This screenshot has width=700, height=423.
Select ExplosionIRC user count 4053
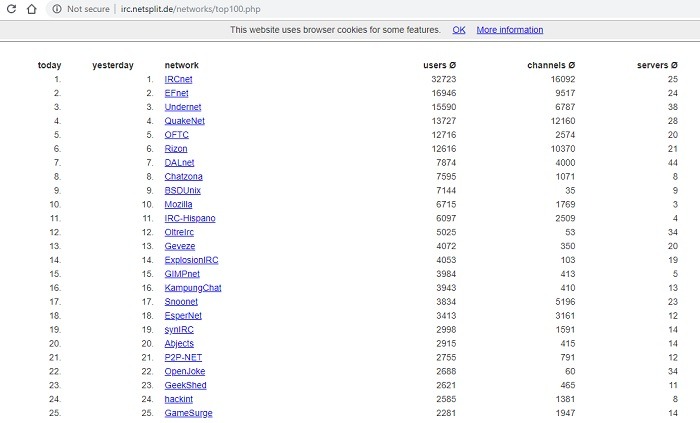coord(446,260)
